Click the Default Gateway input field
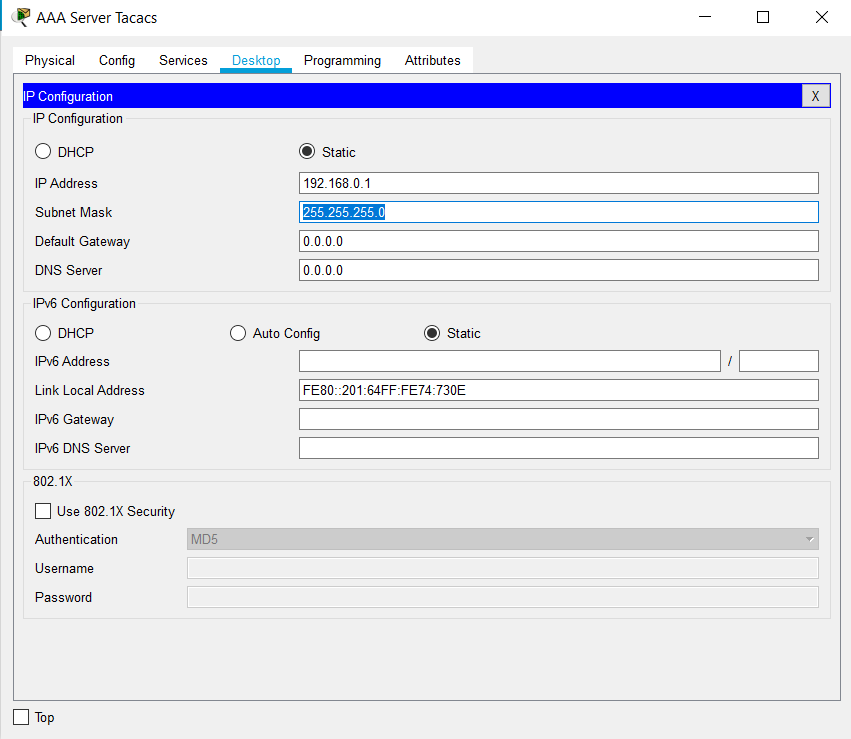 point(558,241)
